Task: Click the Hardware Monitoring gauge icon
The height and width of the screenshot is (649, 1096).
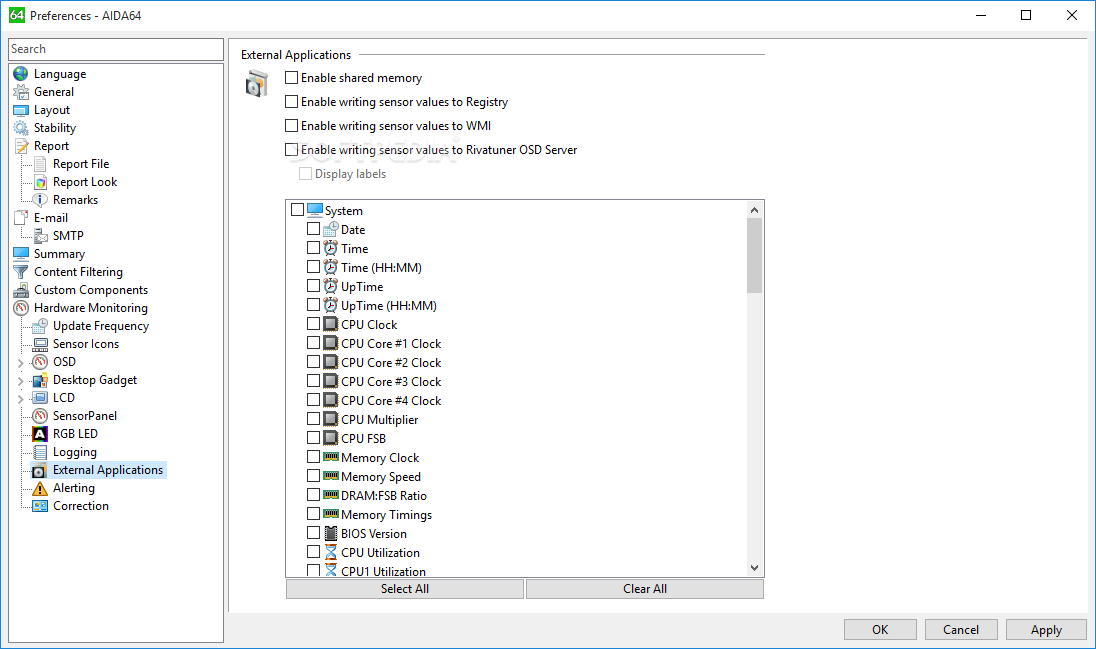Action: click(21, 308)
